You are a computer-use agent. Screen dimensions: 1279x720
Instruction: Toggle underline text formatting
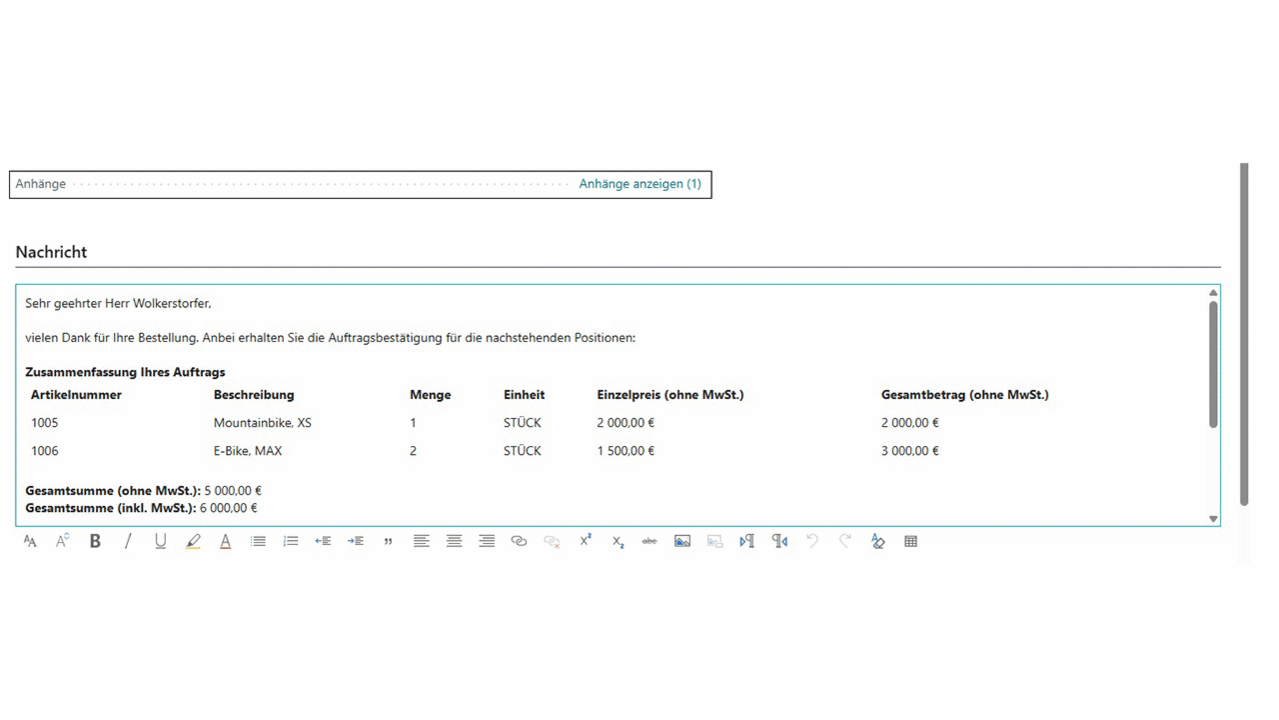click(160, 541)
